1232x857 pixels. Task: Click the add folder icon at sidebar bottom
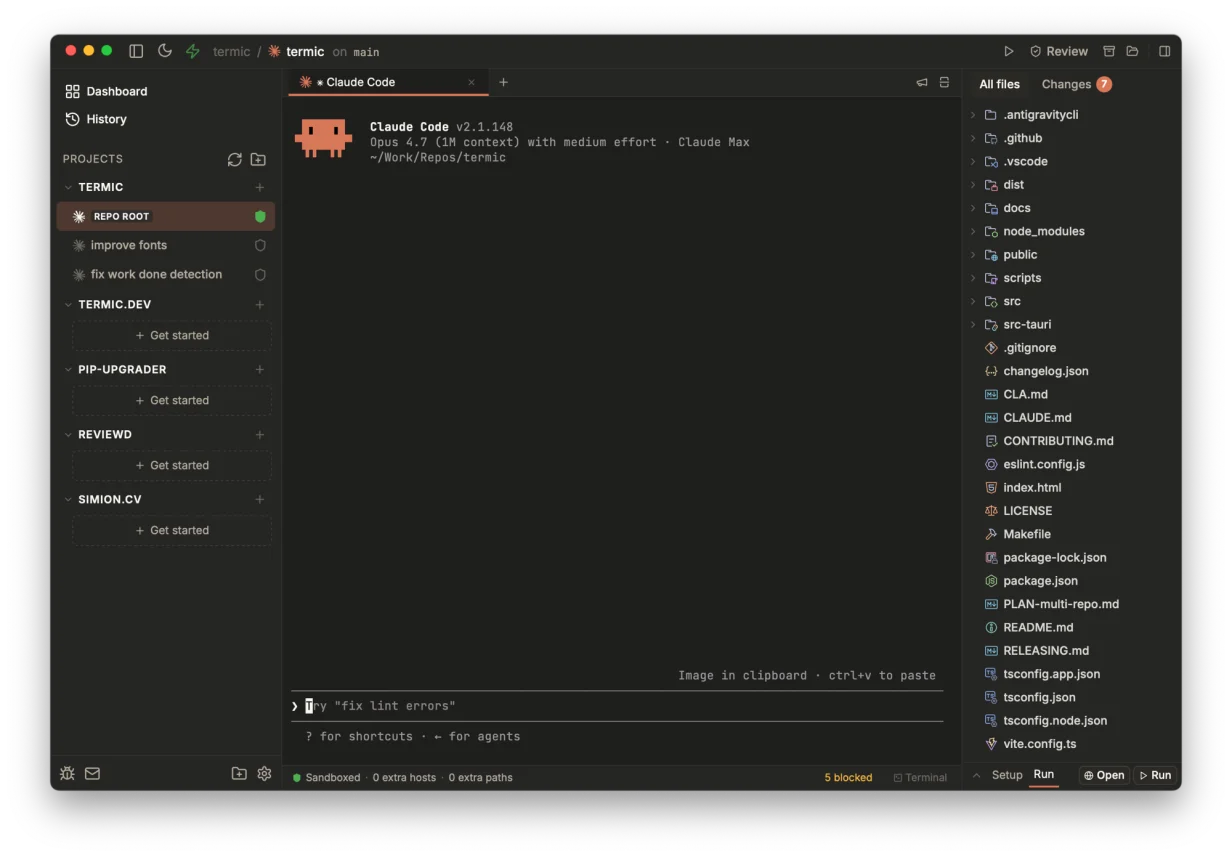239,773
